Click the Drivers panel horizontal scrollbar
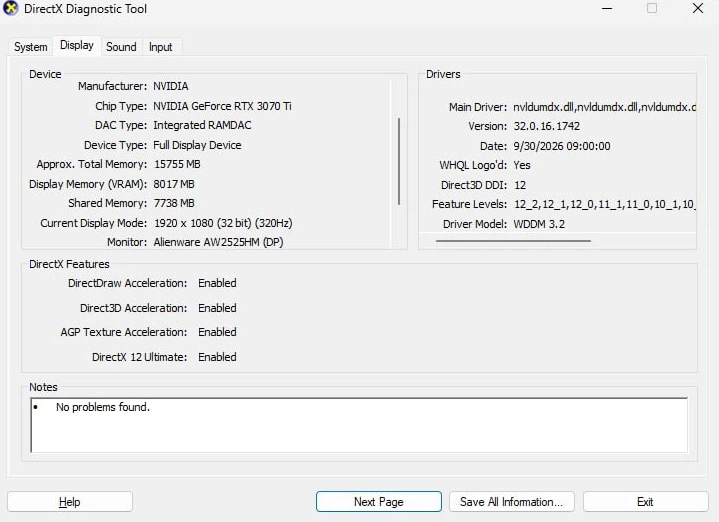Image resolution: width=719 pixels, height=522 pixels. (513, 240)
